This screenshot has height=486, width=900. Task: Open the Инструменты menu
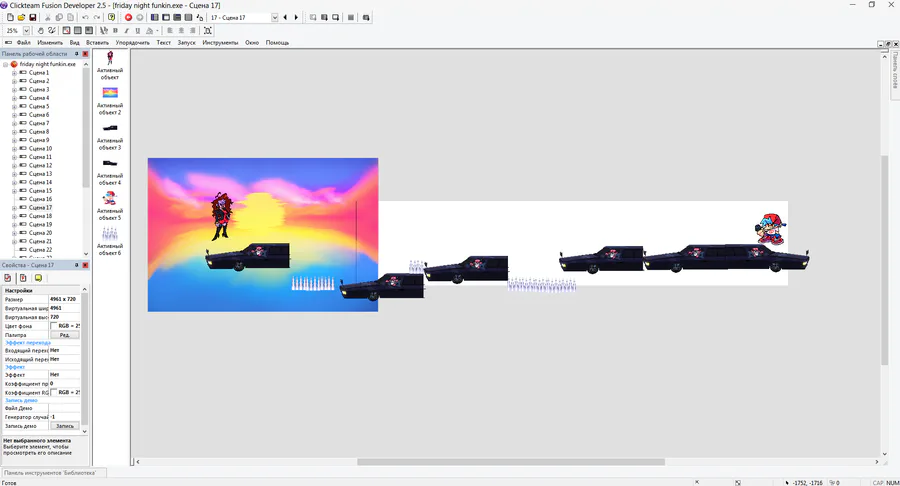tap(220, 42)
